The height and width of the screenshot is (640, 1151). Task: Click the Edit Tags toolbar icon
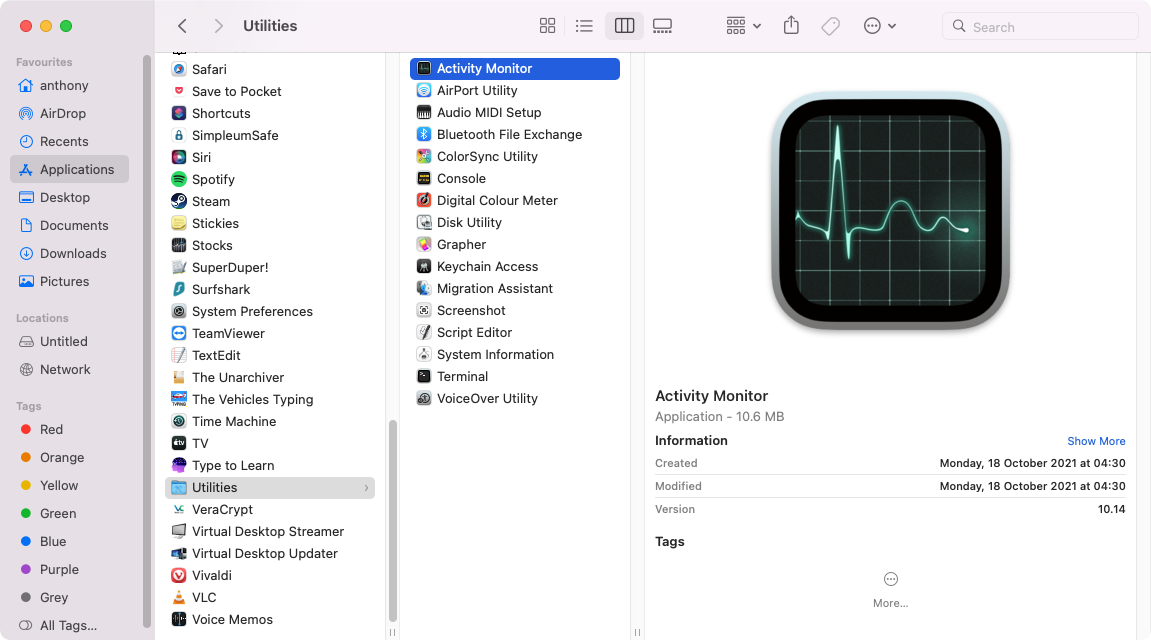830,26
